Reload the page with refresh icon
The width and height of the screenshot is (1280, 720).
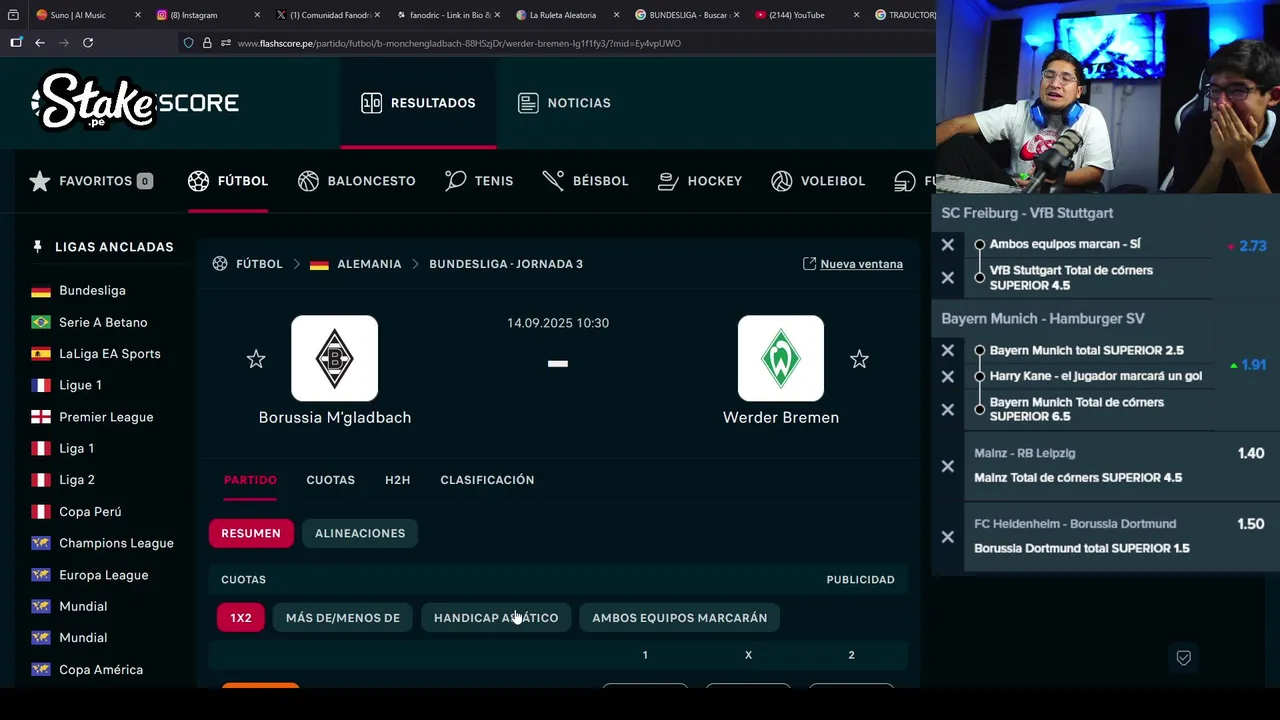coord(88,42)
